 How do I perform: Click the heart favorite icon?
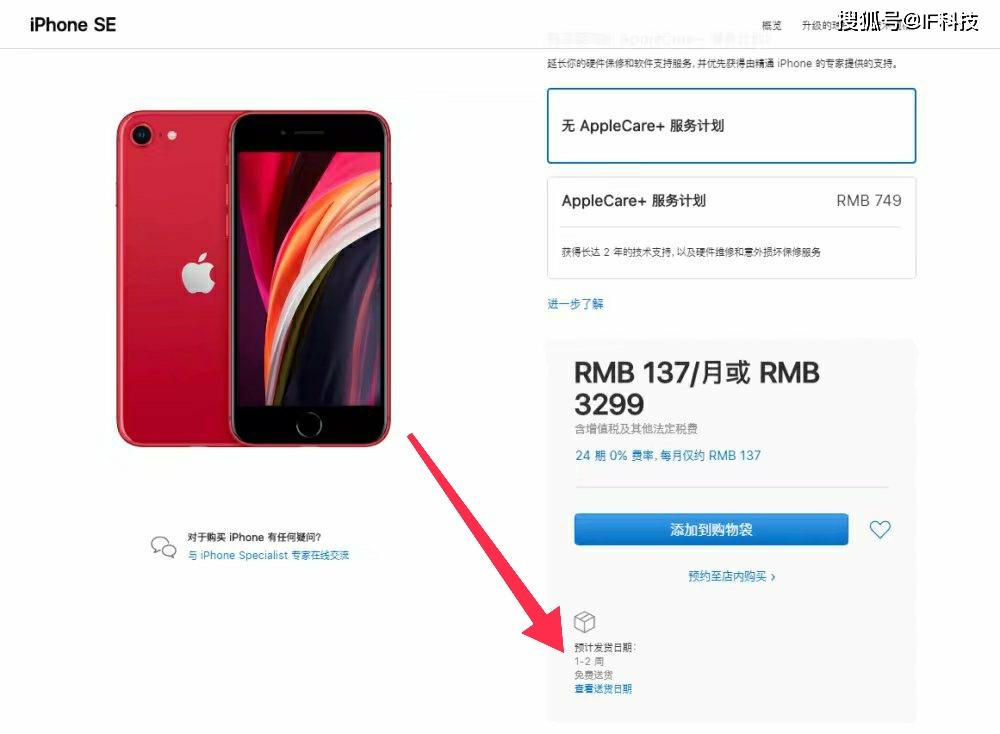coord(880,529)
